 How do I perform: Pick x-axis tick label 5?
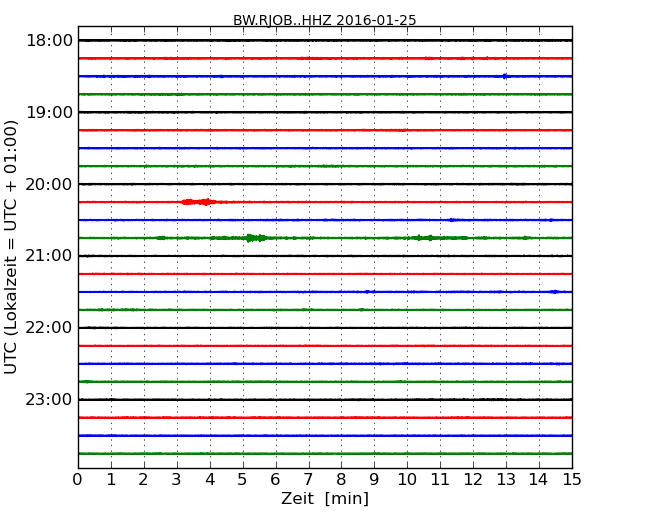click(x=243, y=480)
